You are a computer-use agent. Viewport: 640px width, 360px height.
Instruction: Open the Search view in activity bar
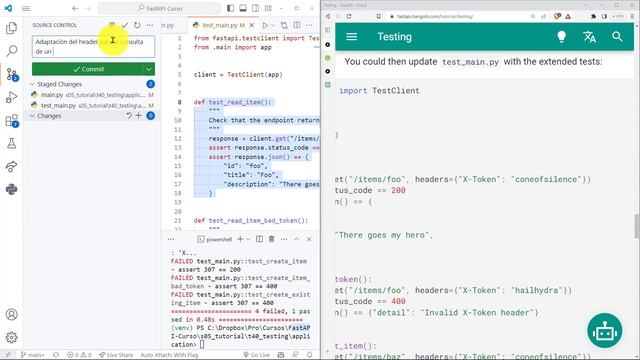pyautogui.click(x=11, y=51)
